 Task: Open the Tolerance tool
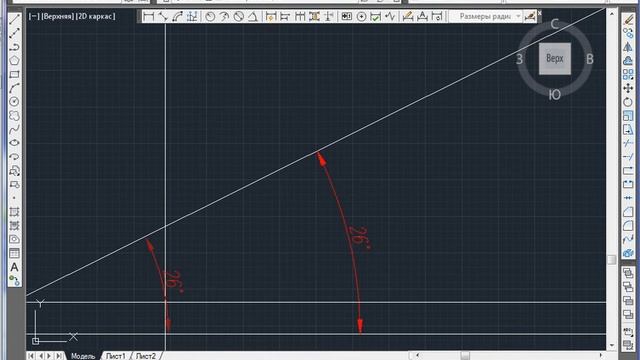tap(347, 16)
